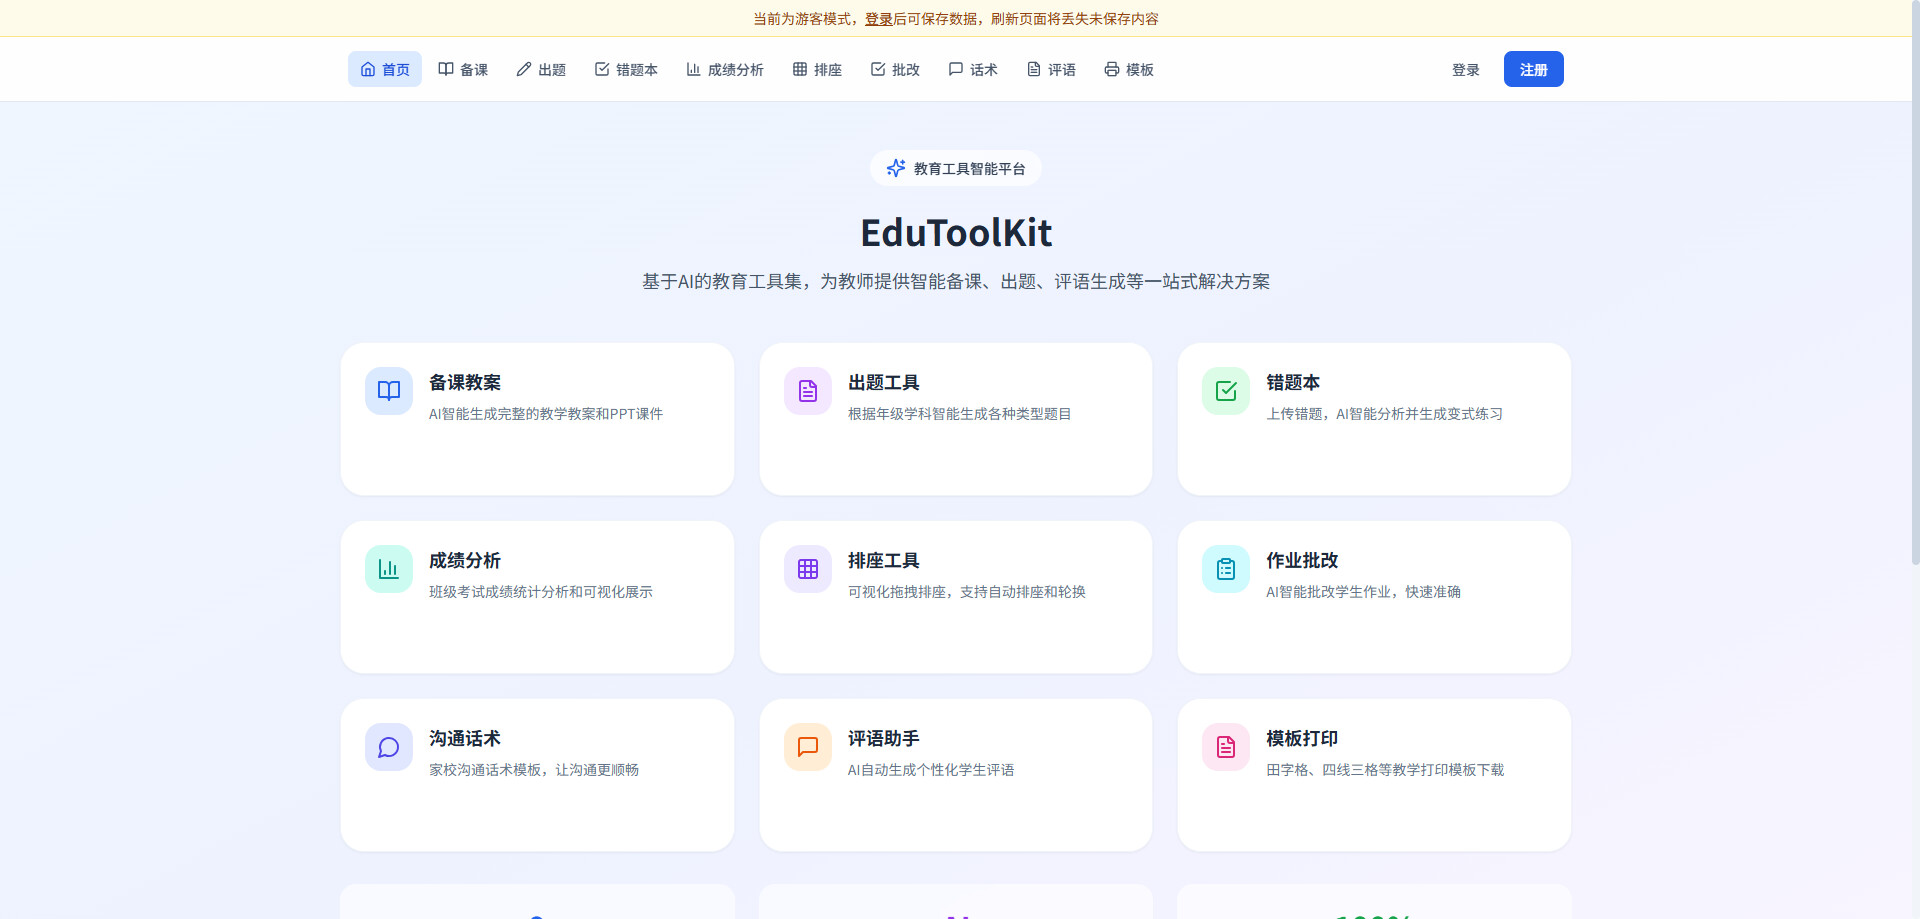Image resolution: width=1920 pixels, height=919 pixels.
Task: Click the purple document icon on 出题工具 card
Action: click(x=808, y=391)
